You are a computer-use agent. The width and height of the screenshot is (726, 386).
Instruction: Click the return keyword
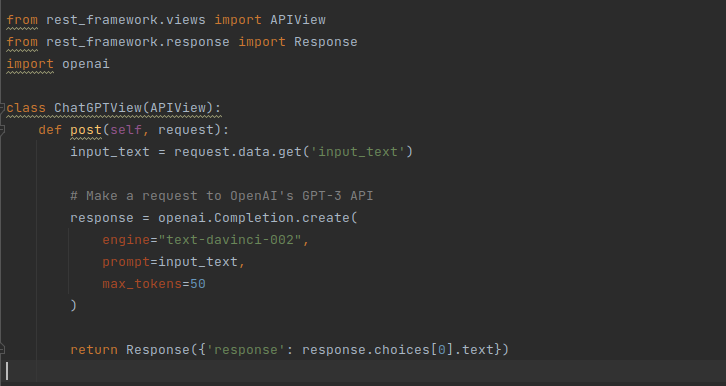tap(94, 350)
